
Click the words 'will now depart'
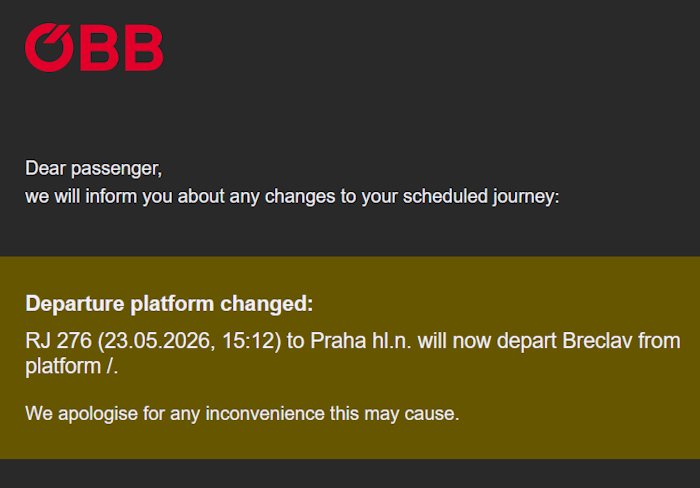tap(487, 341)
